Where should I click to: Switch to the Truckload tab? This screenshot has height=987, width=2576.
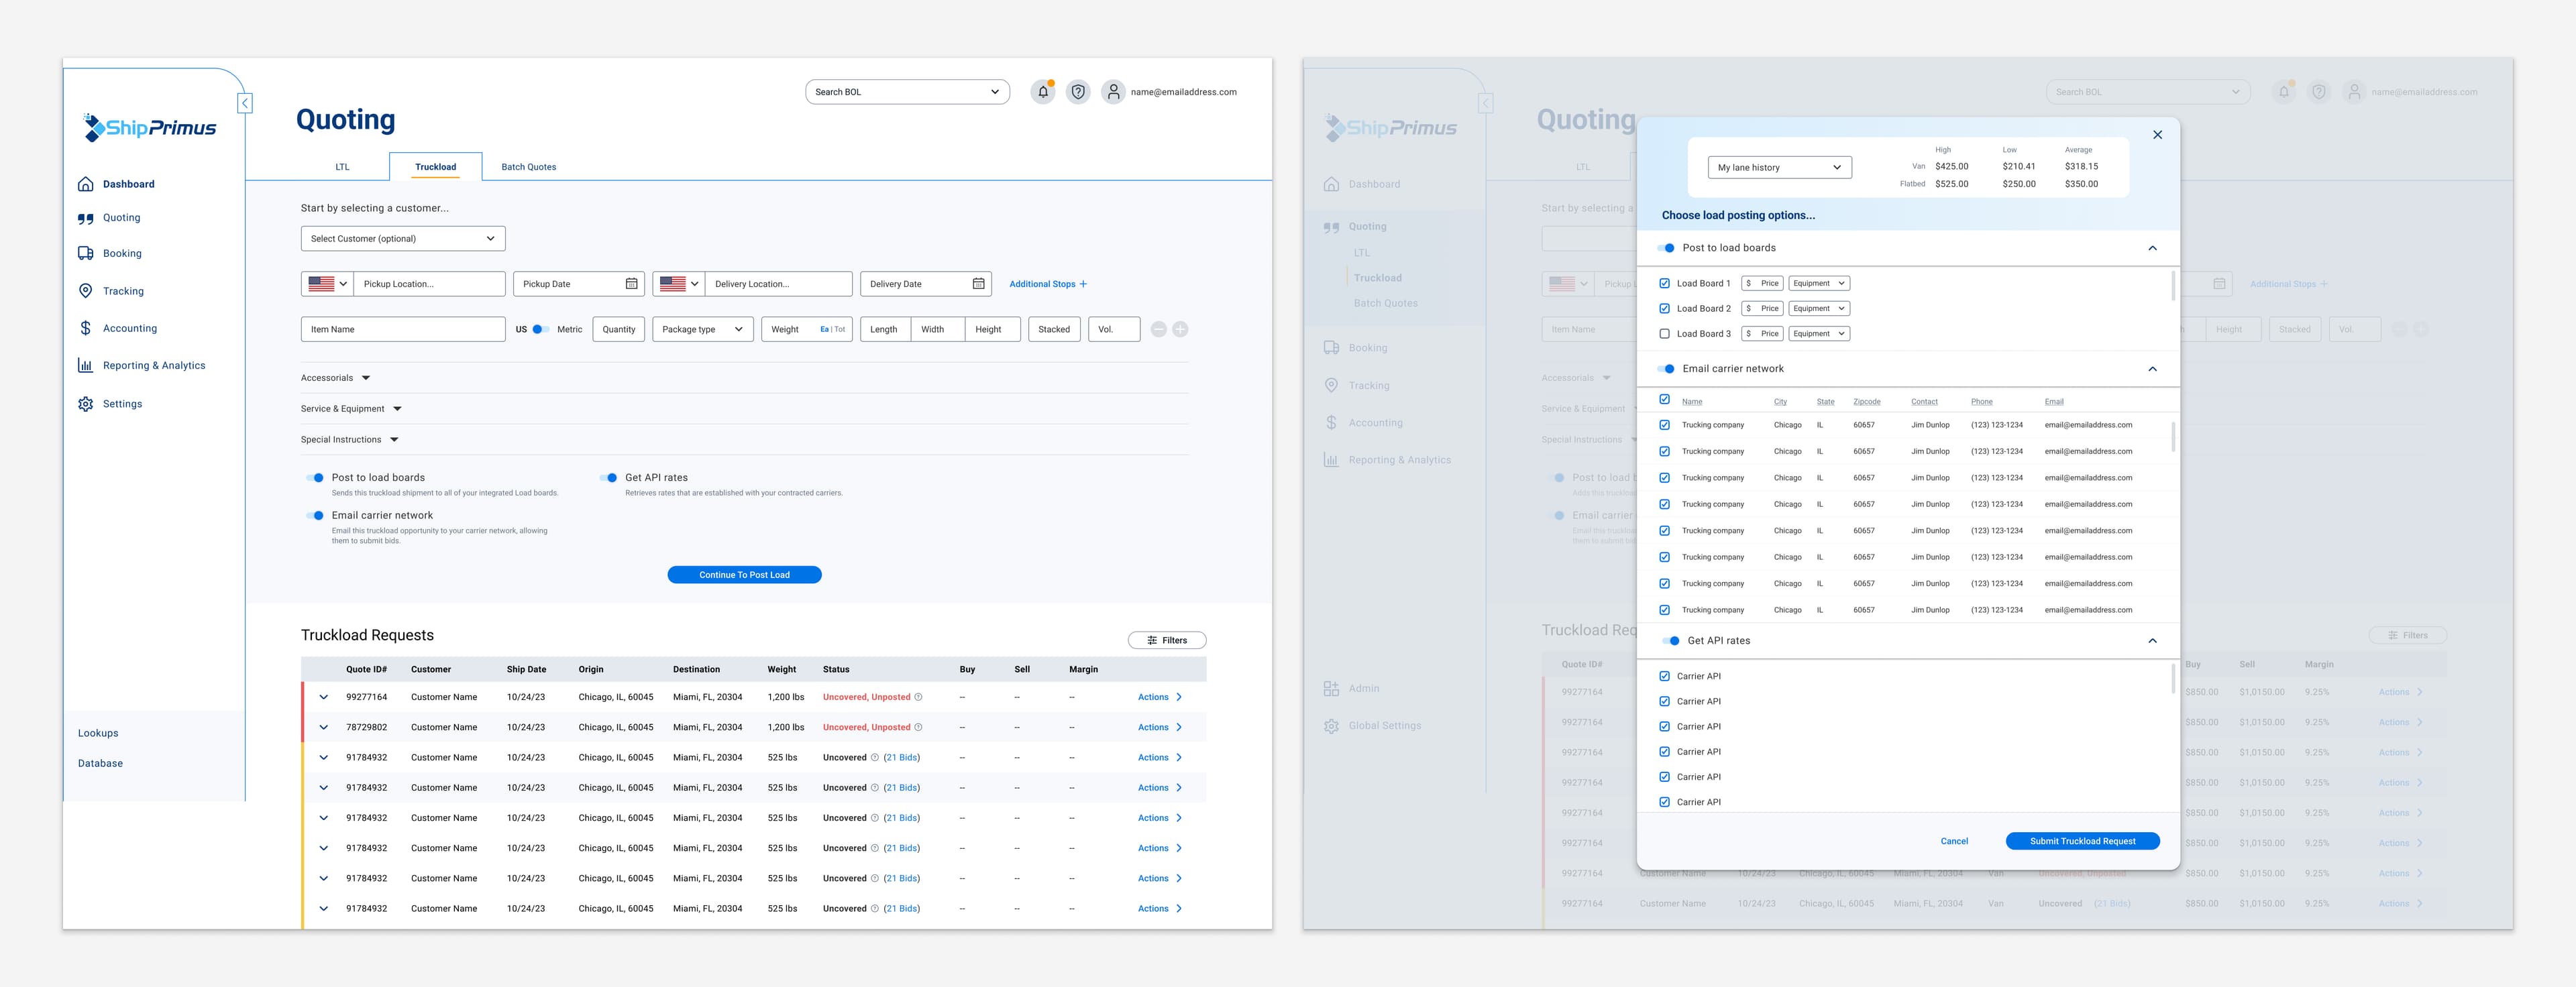pyautogui.click(x=436, y=167)
